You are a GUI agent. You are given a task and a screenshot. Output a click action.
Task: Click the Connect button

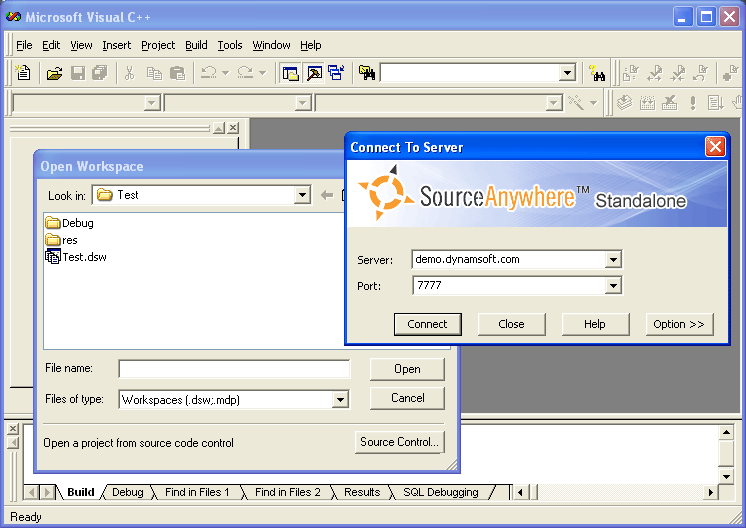click(x=427, y=324)
